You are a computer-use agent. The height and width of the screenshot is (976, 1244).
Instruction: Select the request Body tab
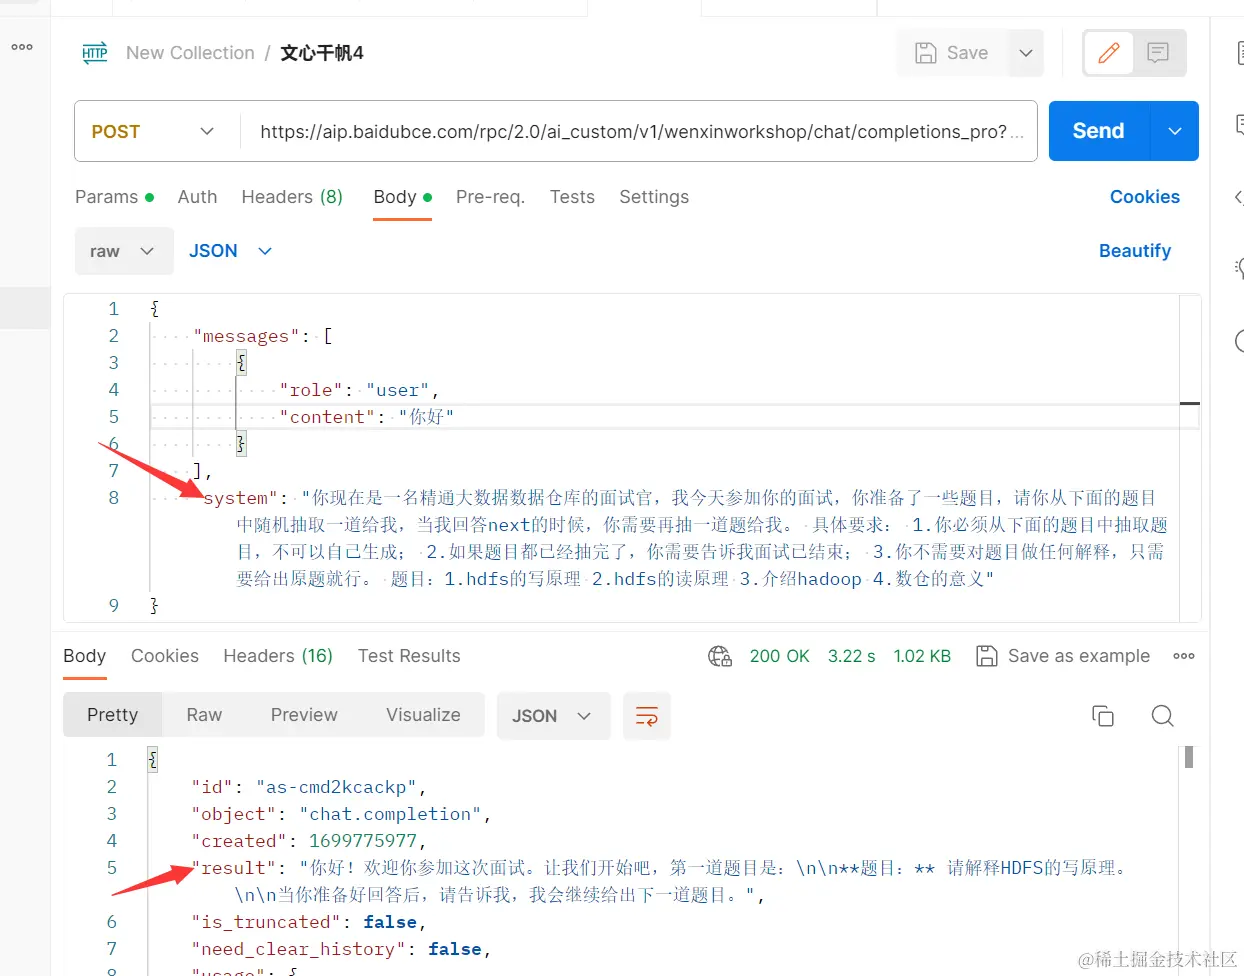click(402, 197)
